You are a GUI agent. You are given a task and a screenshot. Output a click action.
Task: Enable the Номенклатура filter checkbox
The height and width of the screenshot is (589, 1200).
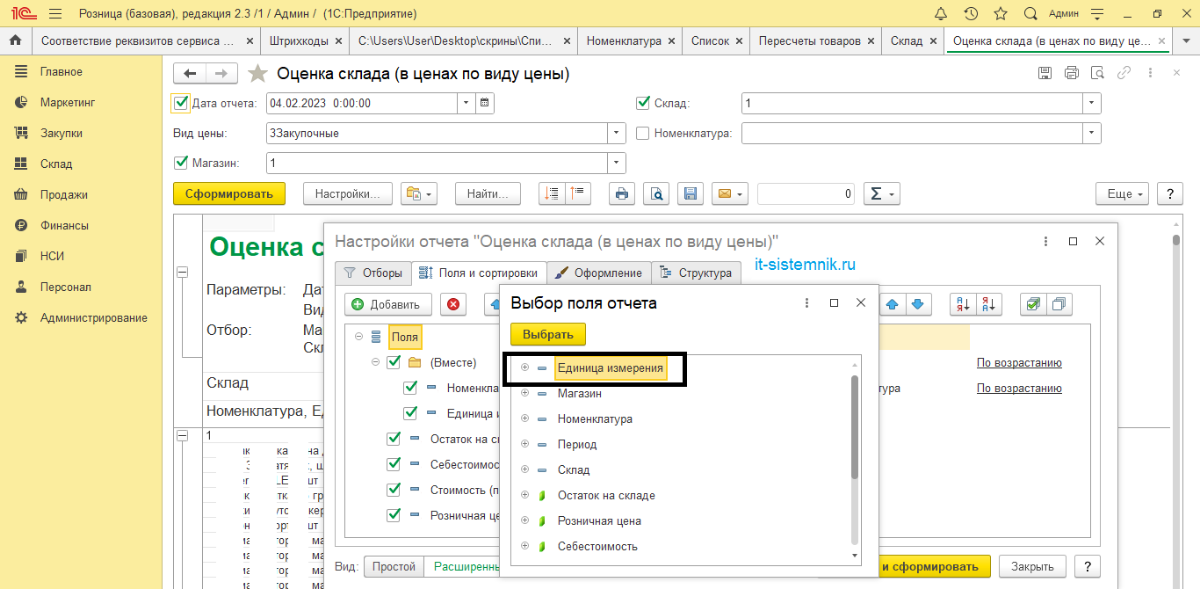click(643, 133)
